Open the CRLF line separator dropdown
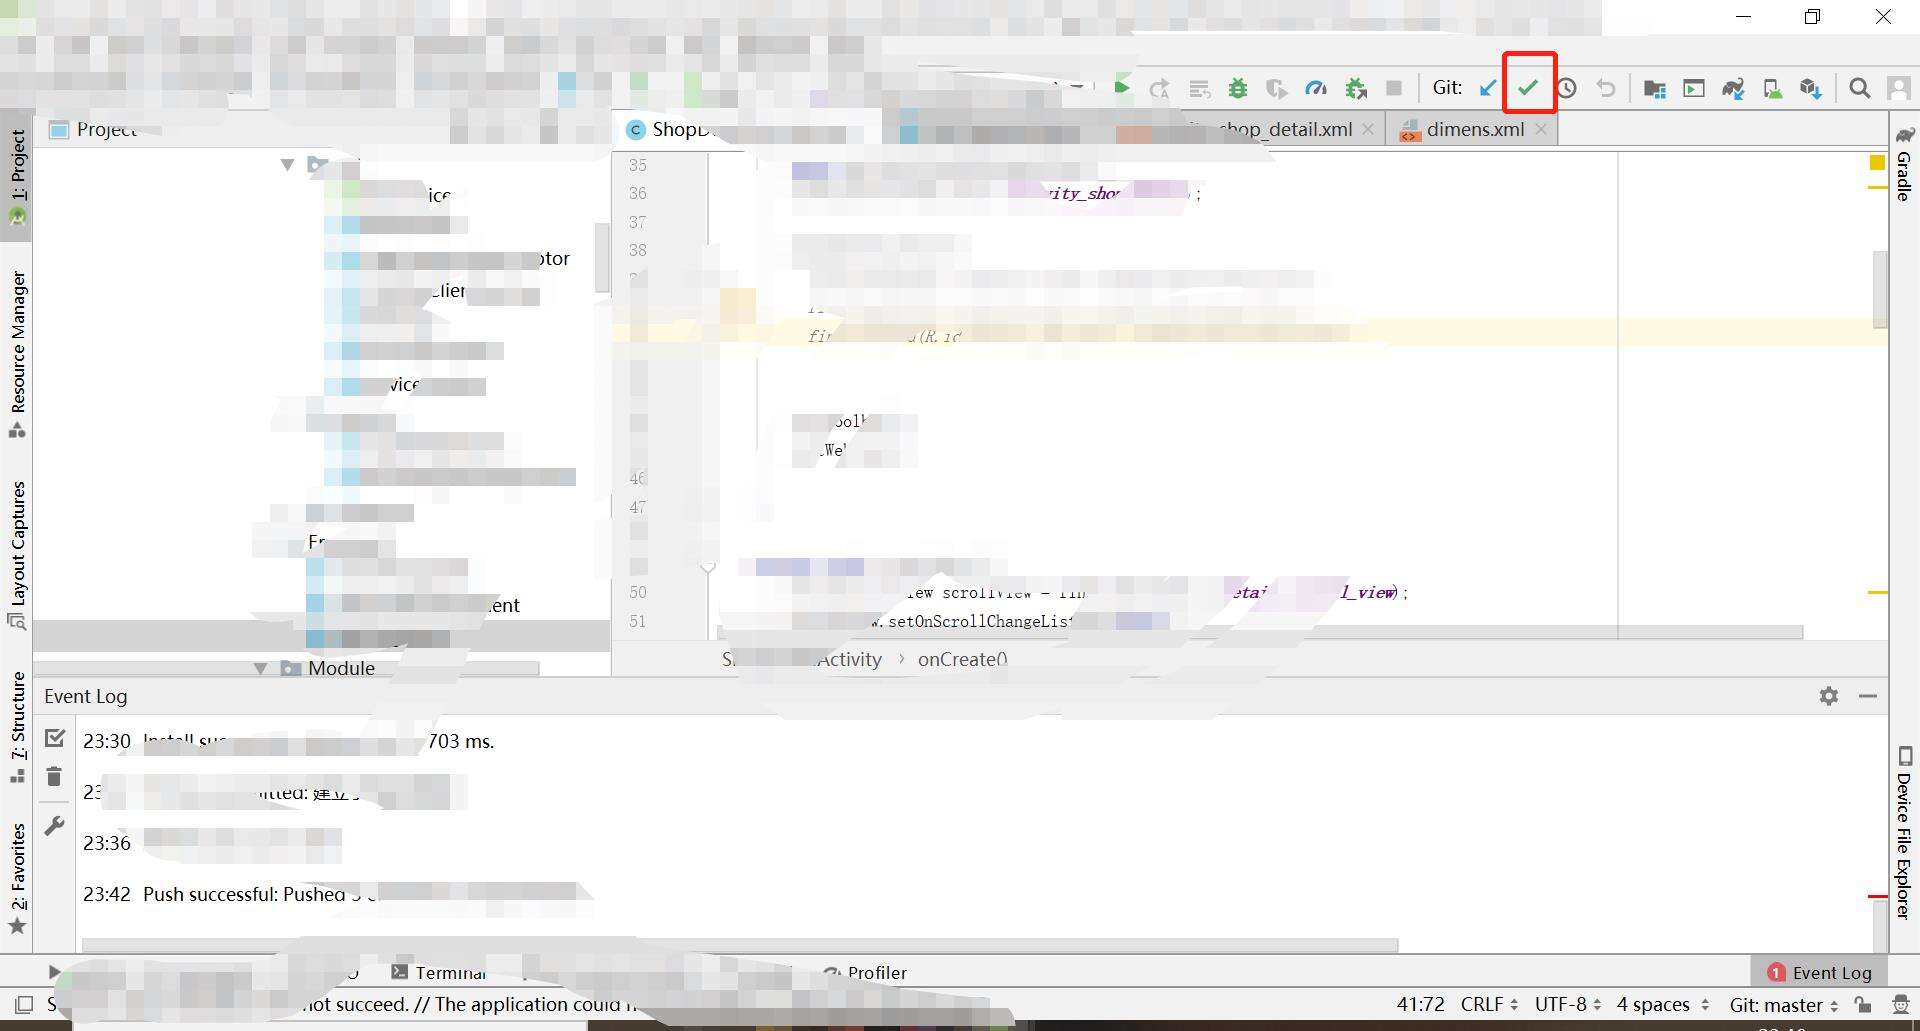This screenshot has height=1031, width=1920. pyautogui.click(x=1489, y=1004)
